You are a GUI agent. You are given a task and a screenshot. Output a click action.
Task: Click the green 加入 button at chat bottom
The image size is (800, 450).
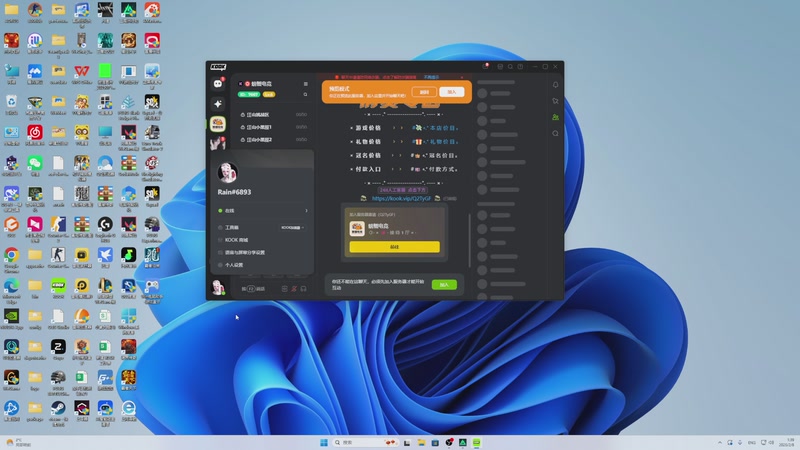pyautogui.click(x=444, y=285)
